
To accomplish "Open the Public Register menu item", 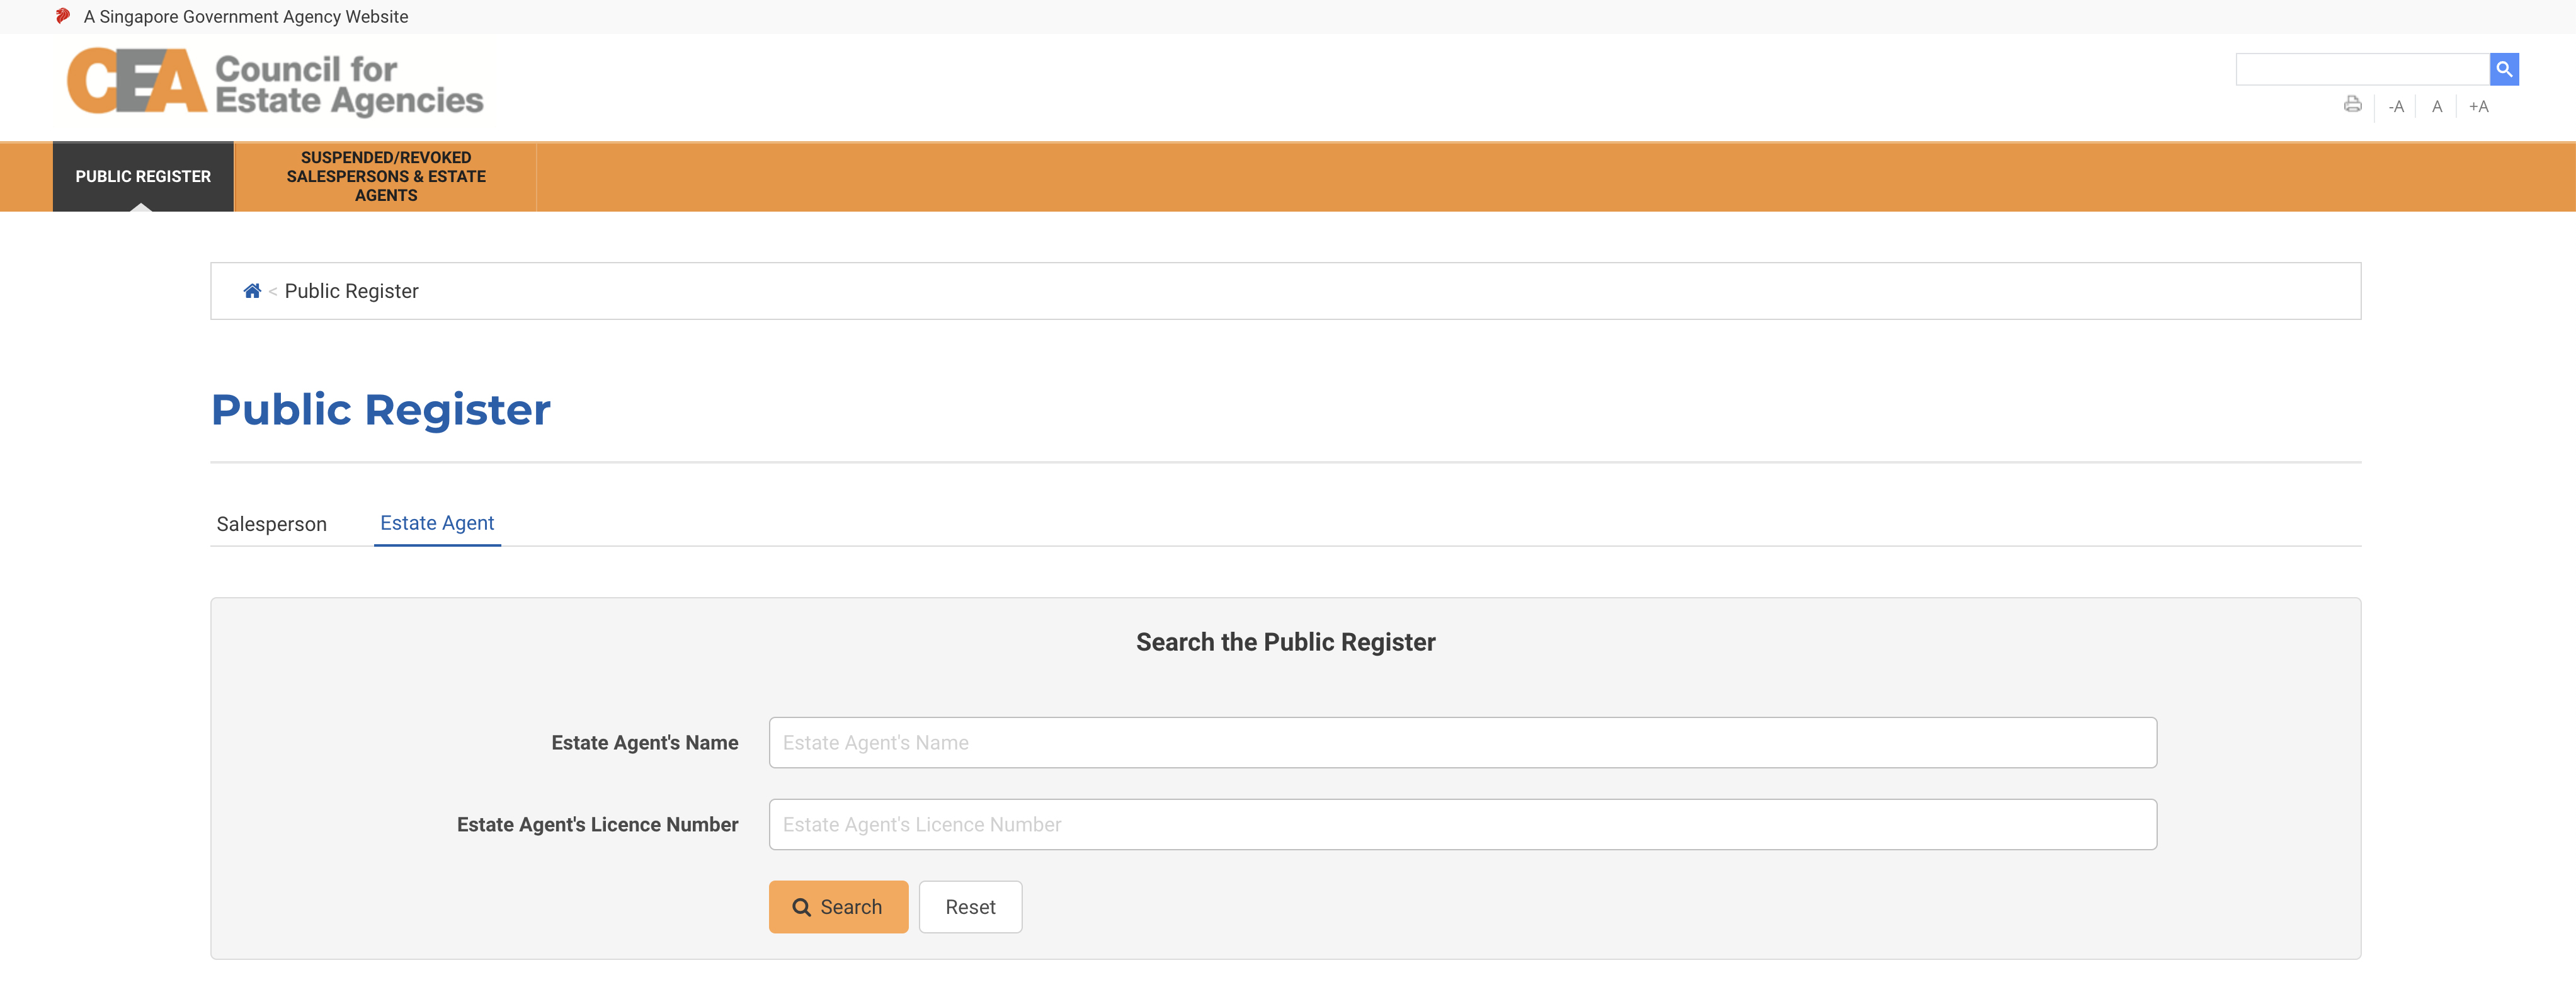I will [142, 176].
